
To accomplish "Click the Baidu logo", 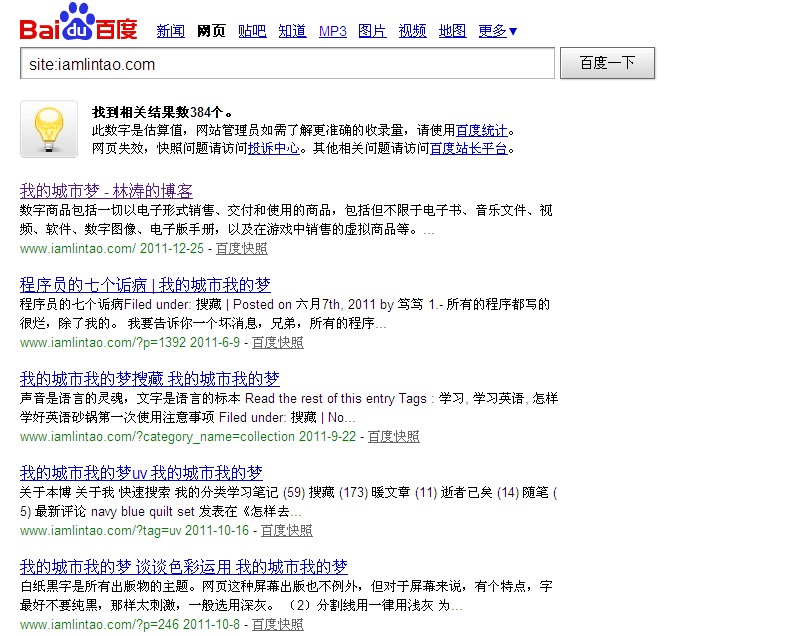I will [78, 22].
